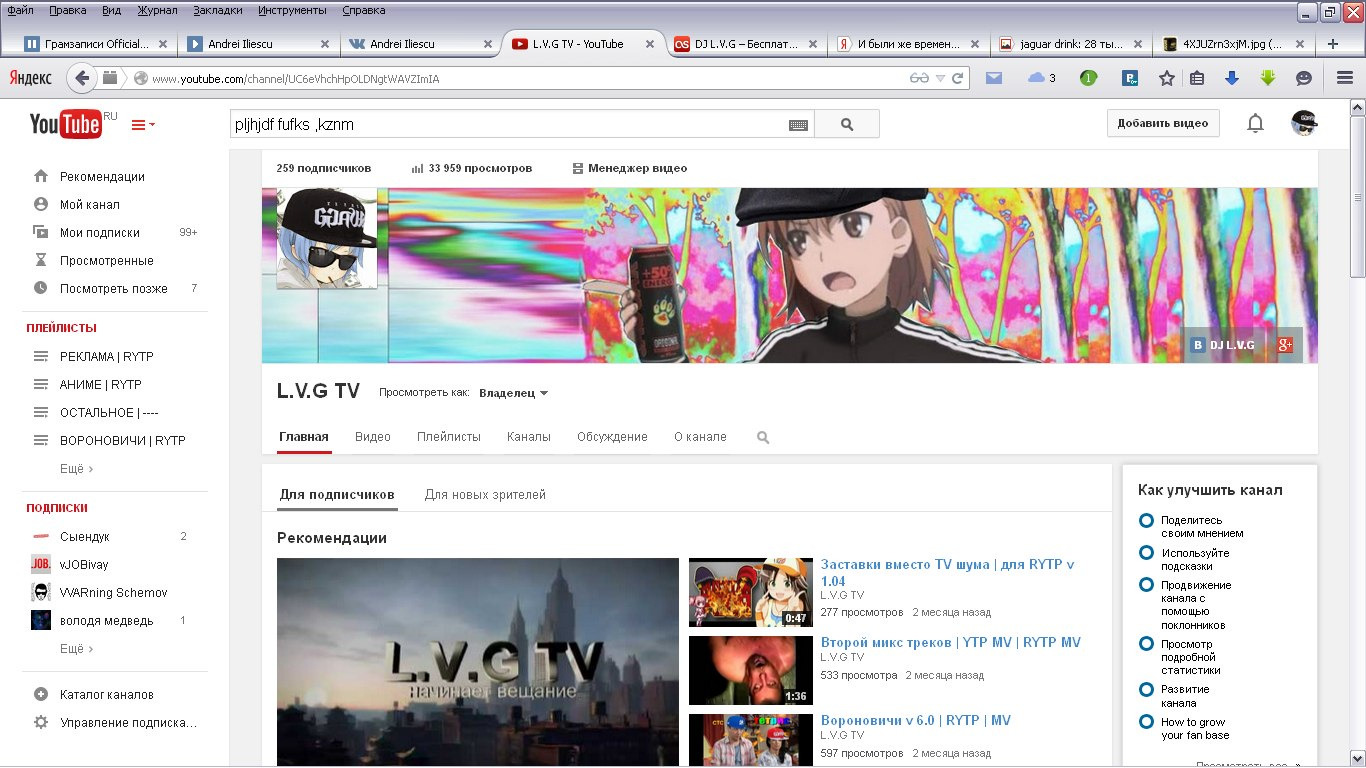This screenshot has width=1366, height=768.
Task: Open the on-screen keyboard in YouTube search
Action: [798, 125]
